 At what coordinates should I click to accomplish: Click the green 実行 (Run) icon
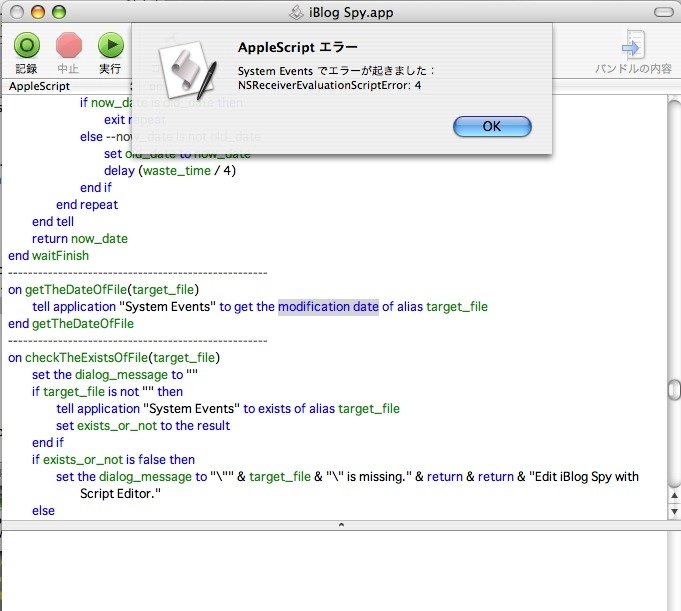[110, 46]
